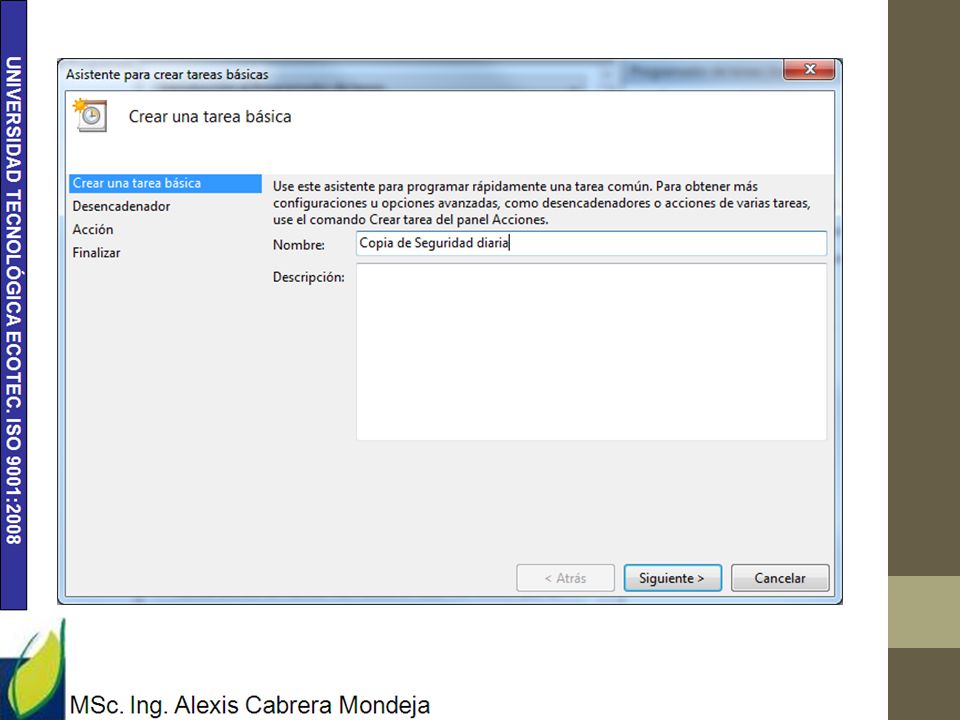Click the Universidad Tecnológica ECOTEC vertical banner
The image size is (960, 720).
13,304
